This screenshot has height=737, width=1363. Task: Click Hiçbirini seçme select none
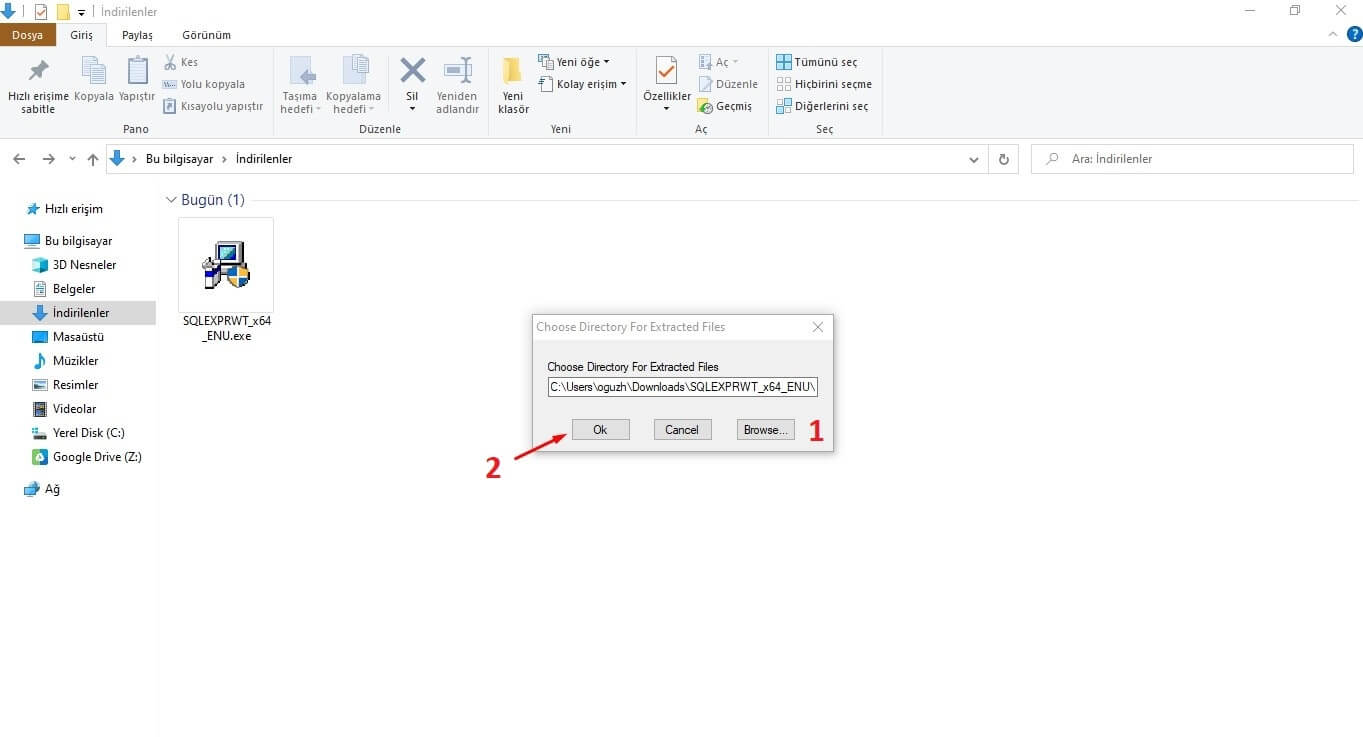click(824, 84)
